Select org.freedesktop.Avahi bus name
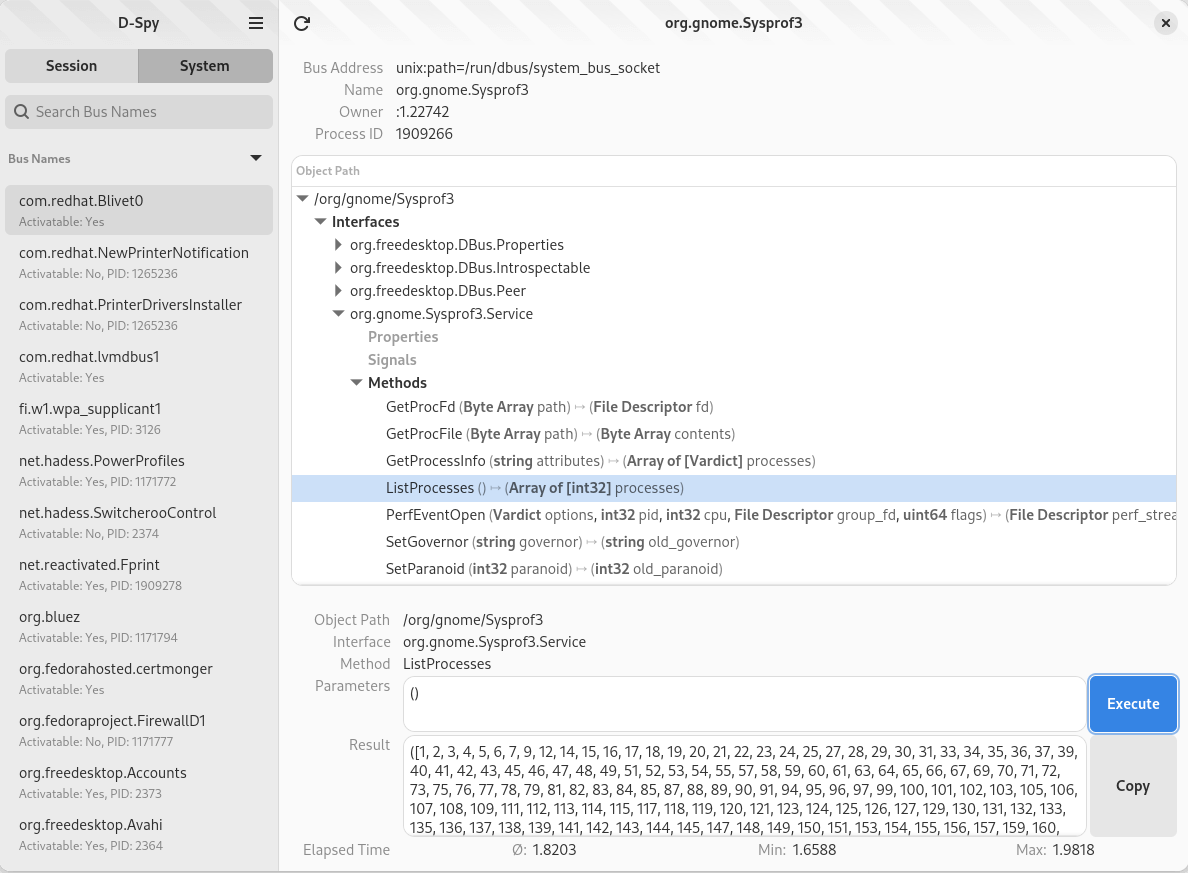The width and height of the screenshot is (1188, 873). coord(139,834)
